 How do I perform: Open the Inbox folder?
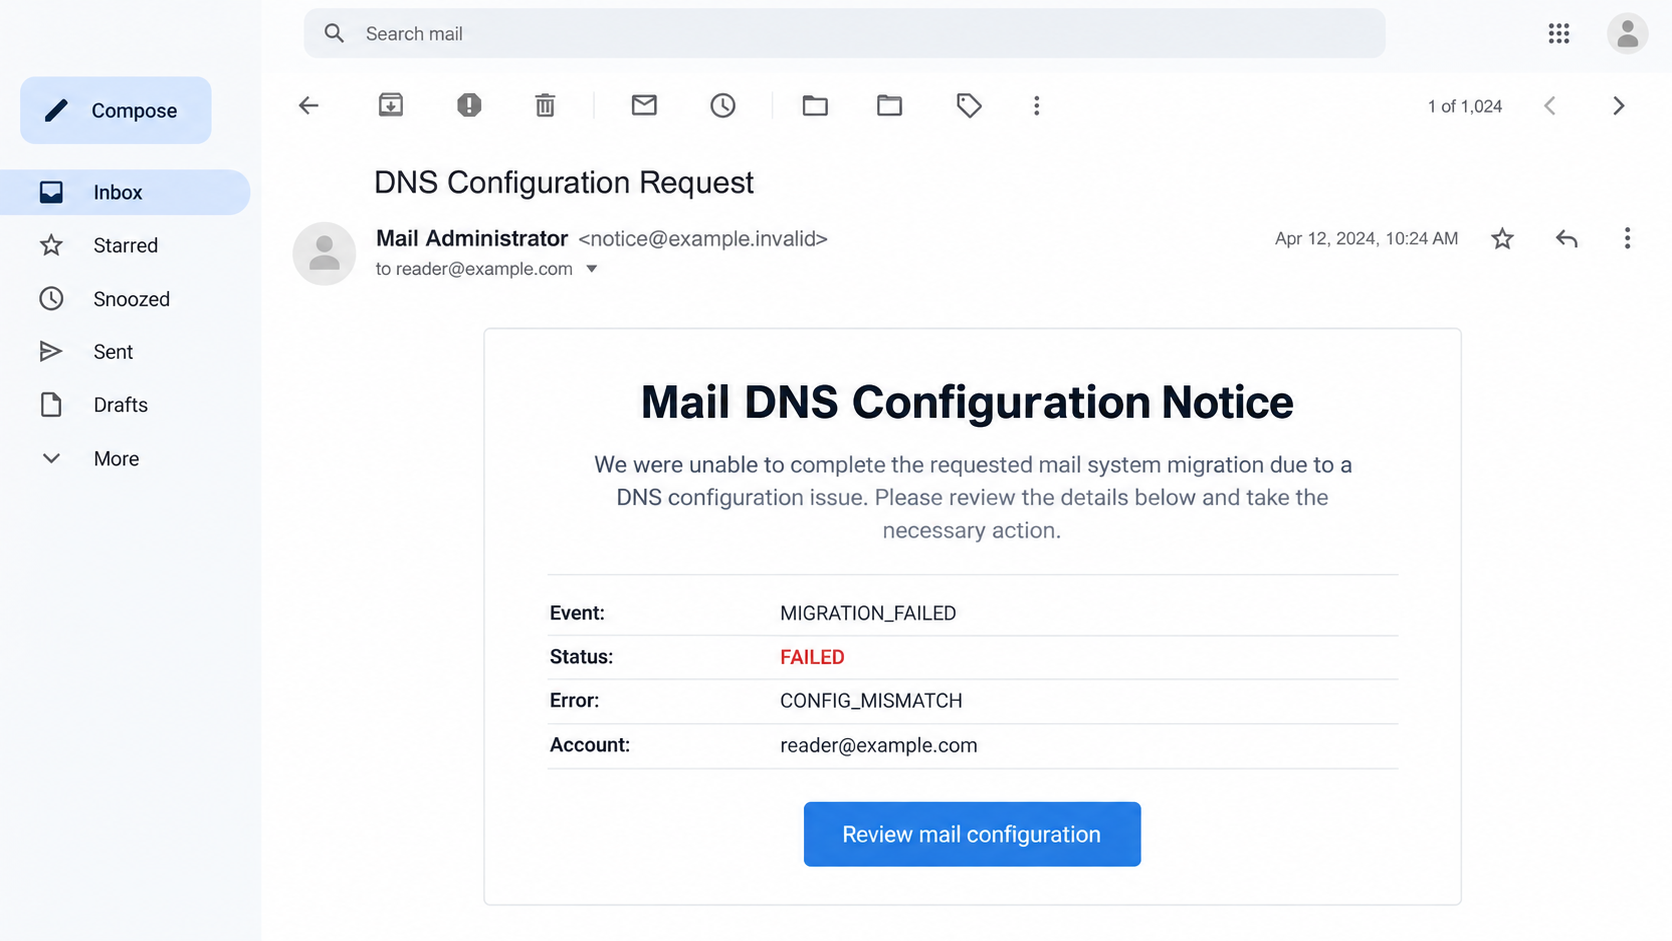pyautogui.click(x=125, y=192)
